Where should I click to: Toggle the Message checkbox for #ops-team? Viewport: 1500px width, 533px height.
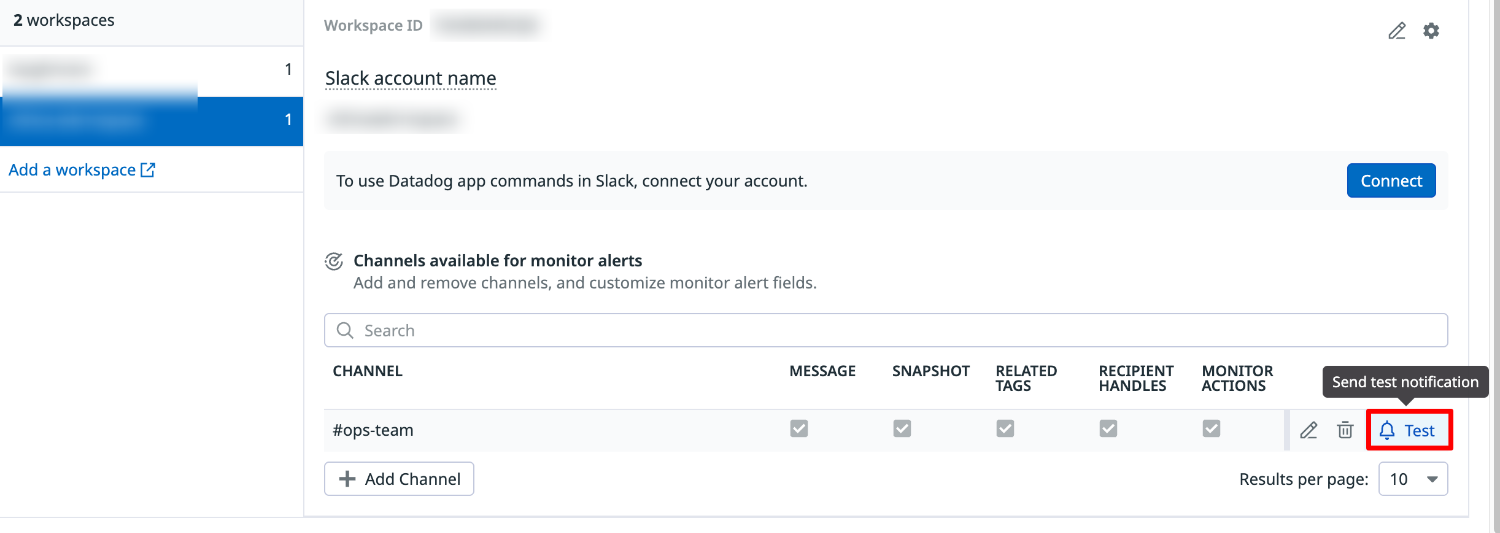tap(799, 429)
